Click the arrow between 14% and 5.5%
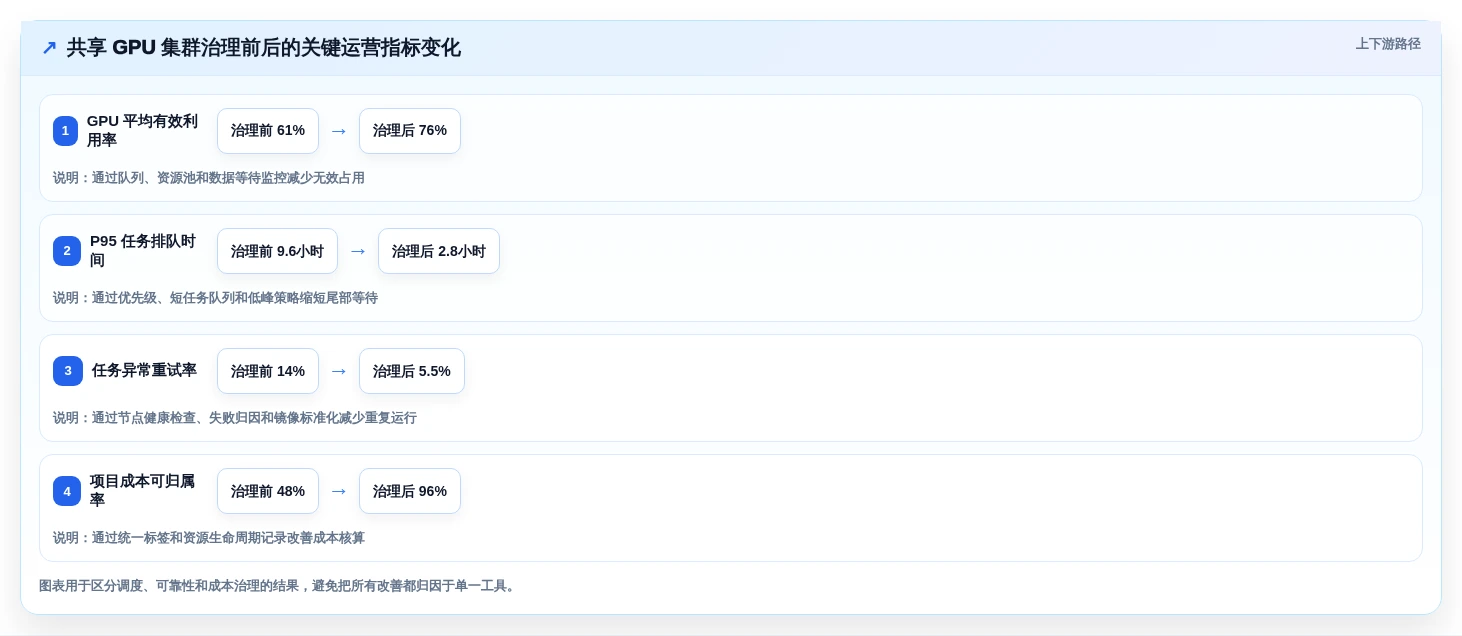Screen dimensions: 1462x636 point(339,371)
